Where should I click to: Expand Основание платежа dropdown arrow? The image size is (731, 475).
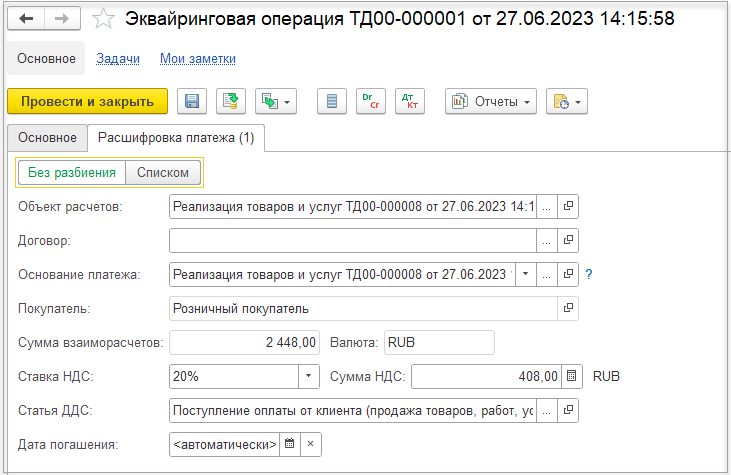pyautogui.click(x=525, y=274)
